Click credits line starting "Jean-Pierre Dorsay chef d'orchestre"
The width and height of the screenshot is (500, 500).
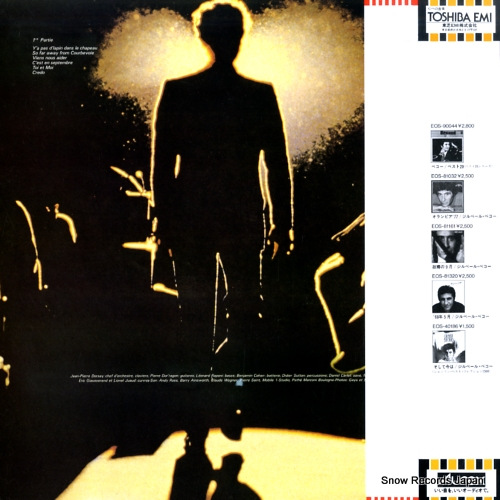pos(217,376)
